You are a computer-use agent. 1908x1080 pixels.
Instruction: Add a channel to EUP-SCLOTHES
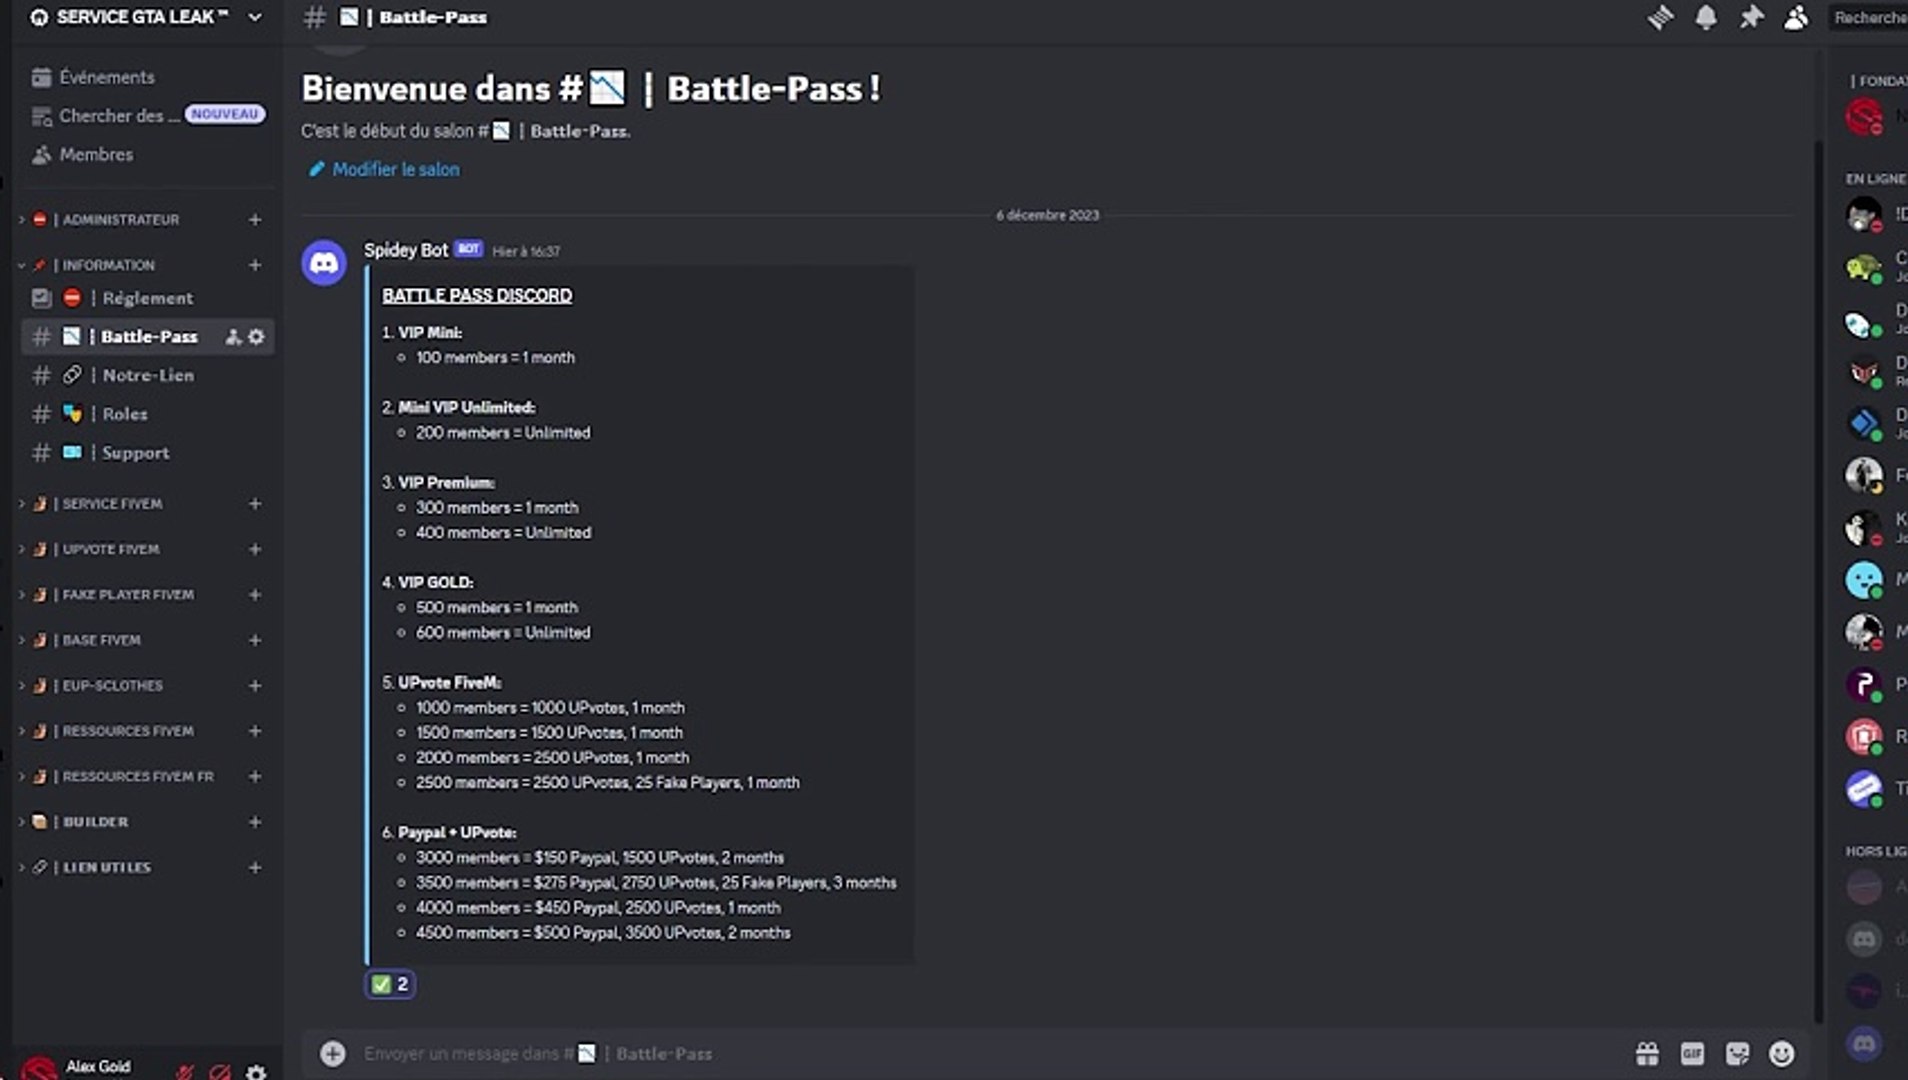coord(255,686)
